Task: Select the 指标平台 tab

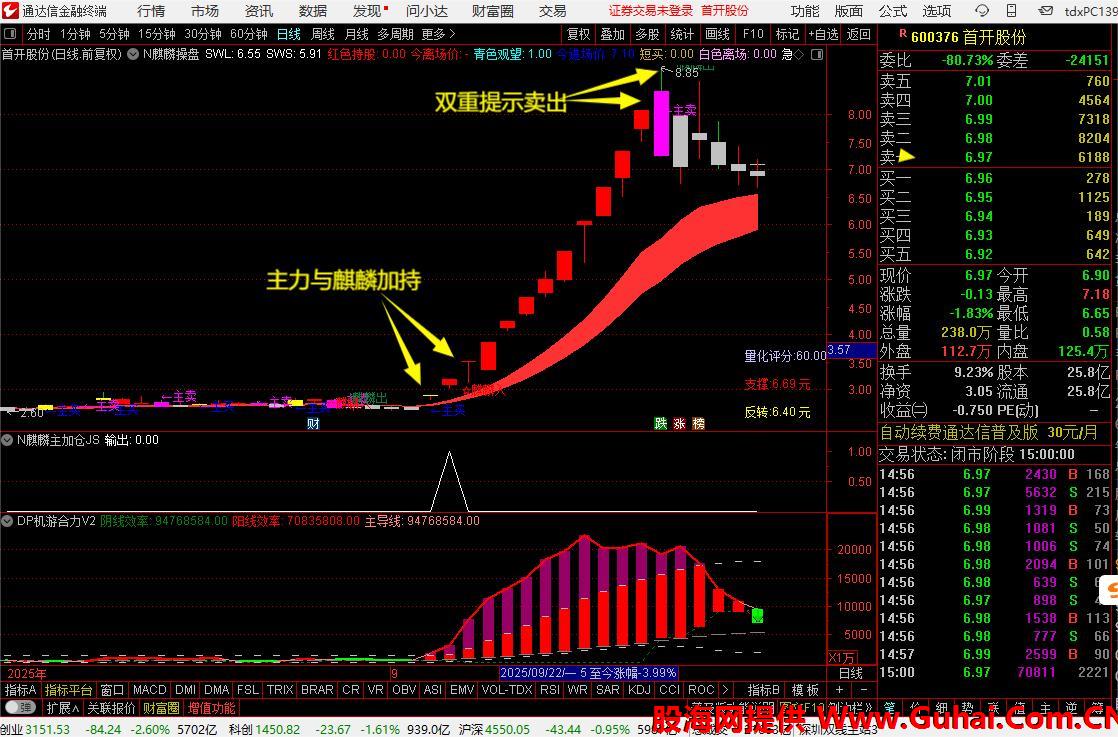Action: point(68,689)
